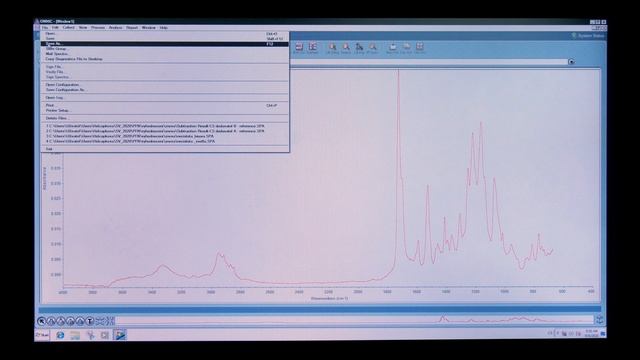640x360 pixels.
Task: Choose Print... in File menu
Action: coord(164,105)
